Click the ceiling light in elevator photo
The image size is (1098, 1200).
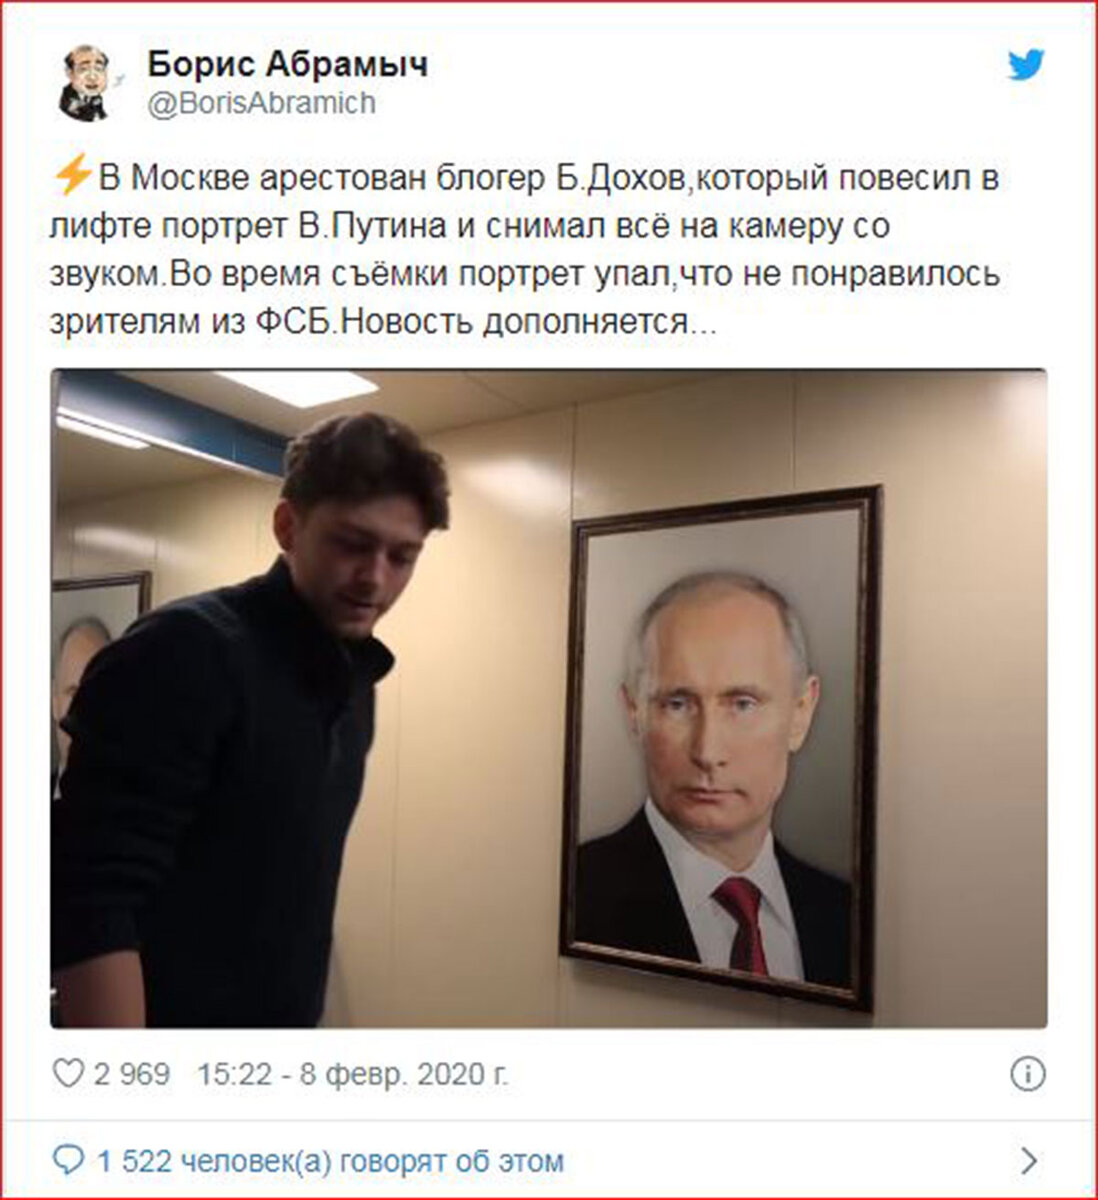(297, 386)
